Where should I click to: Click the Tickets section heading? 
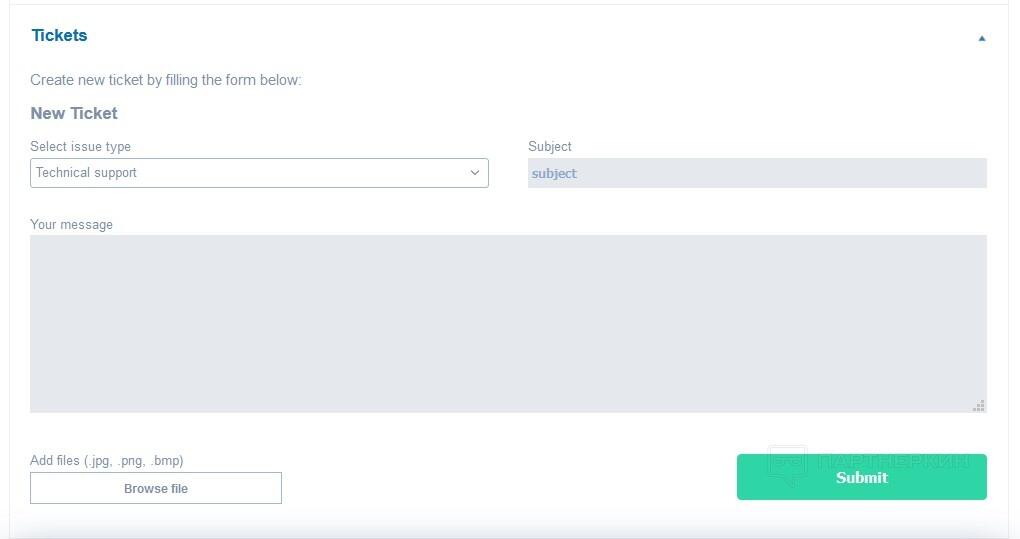tap(59, 36)
